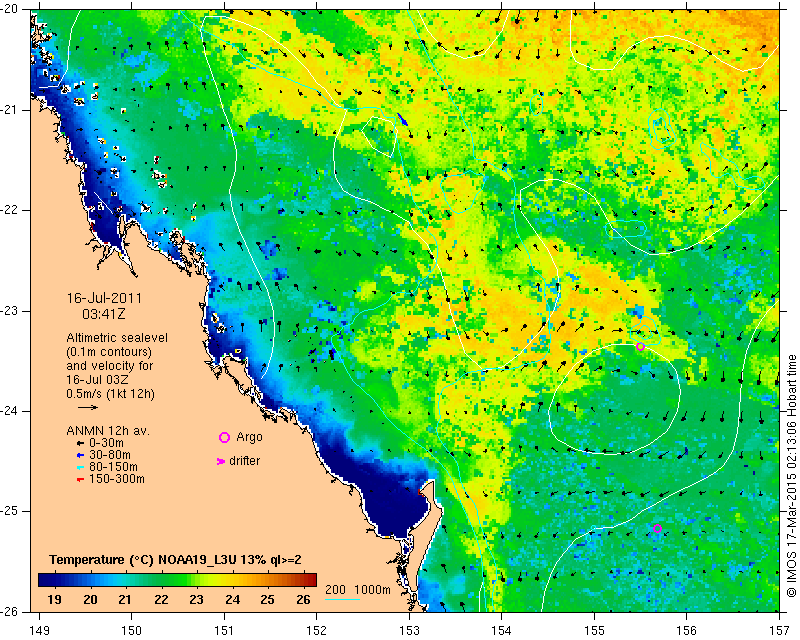Screen dimensions: 800x640
Task: Click the red ANMN marker at the coast near 25S
Action: [420, 492]
